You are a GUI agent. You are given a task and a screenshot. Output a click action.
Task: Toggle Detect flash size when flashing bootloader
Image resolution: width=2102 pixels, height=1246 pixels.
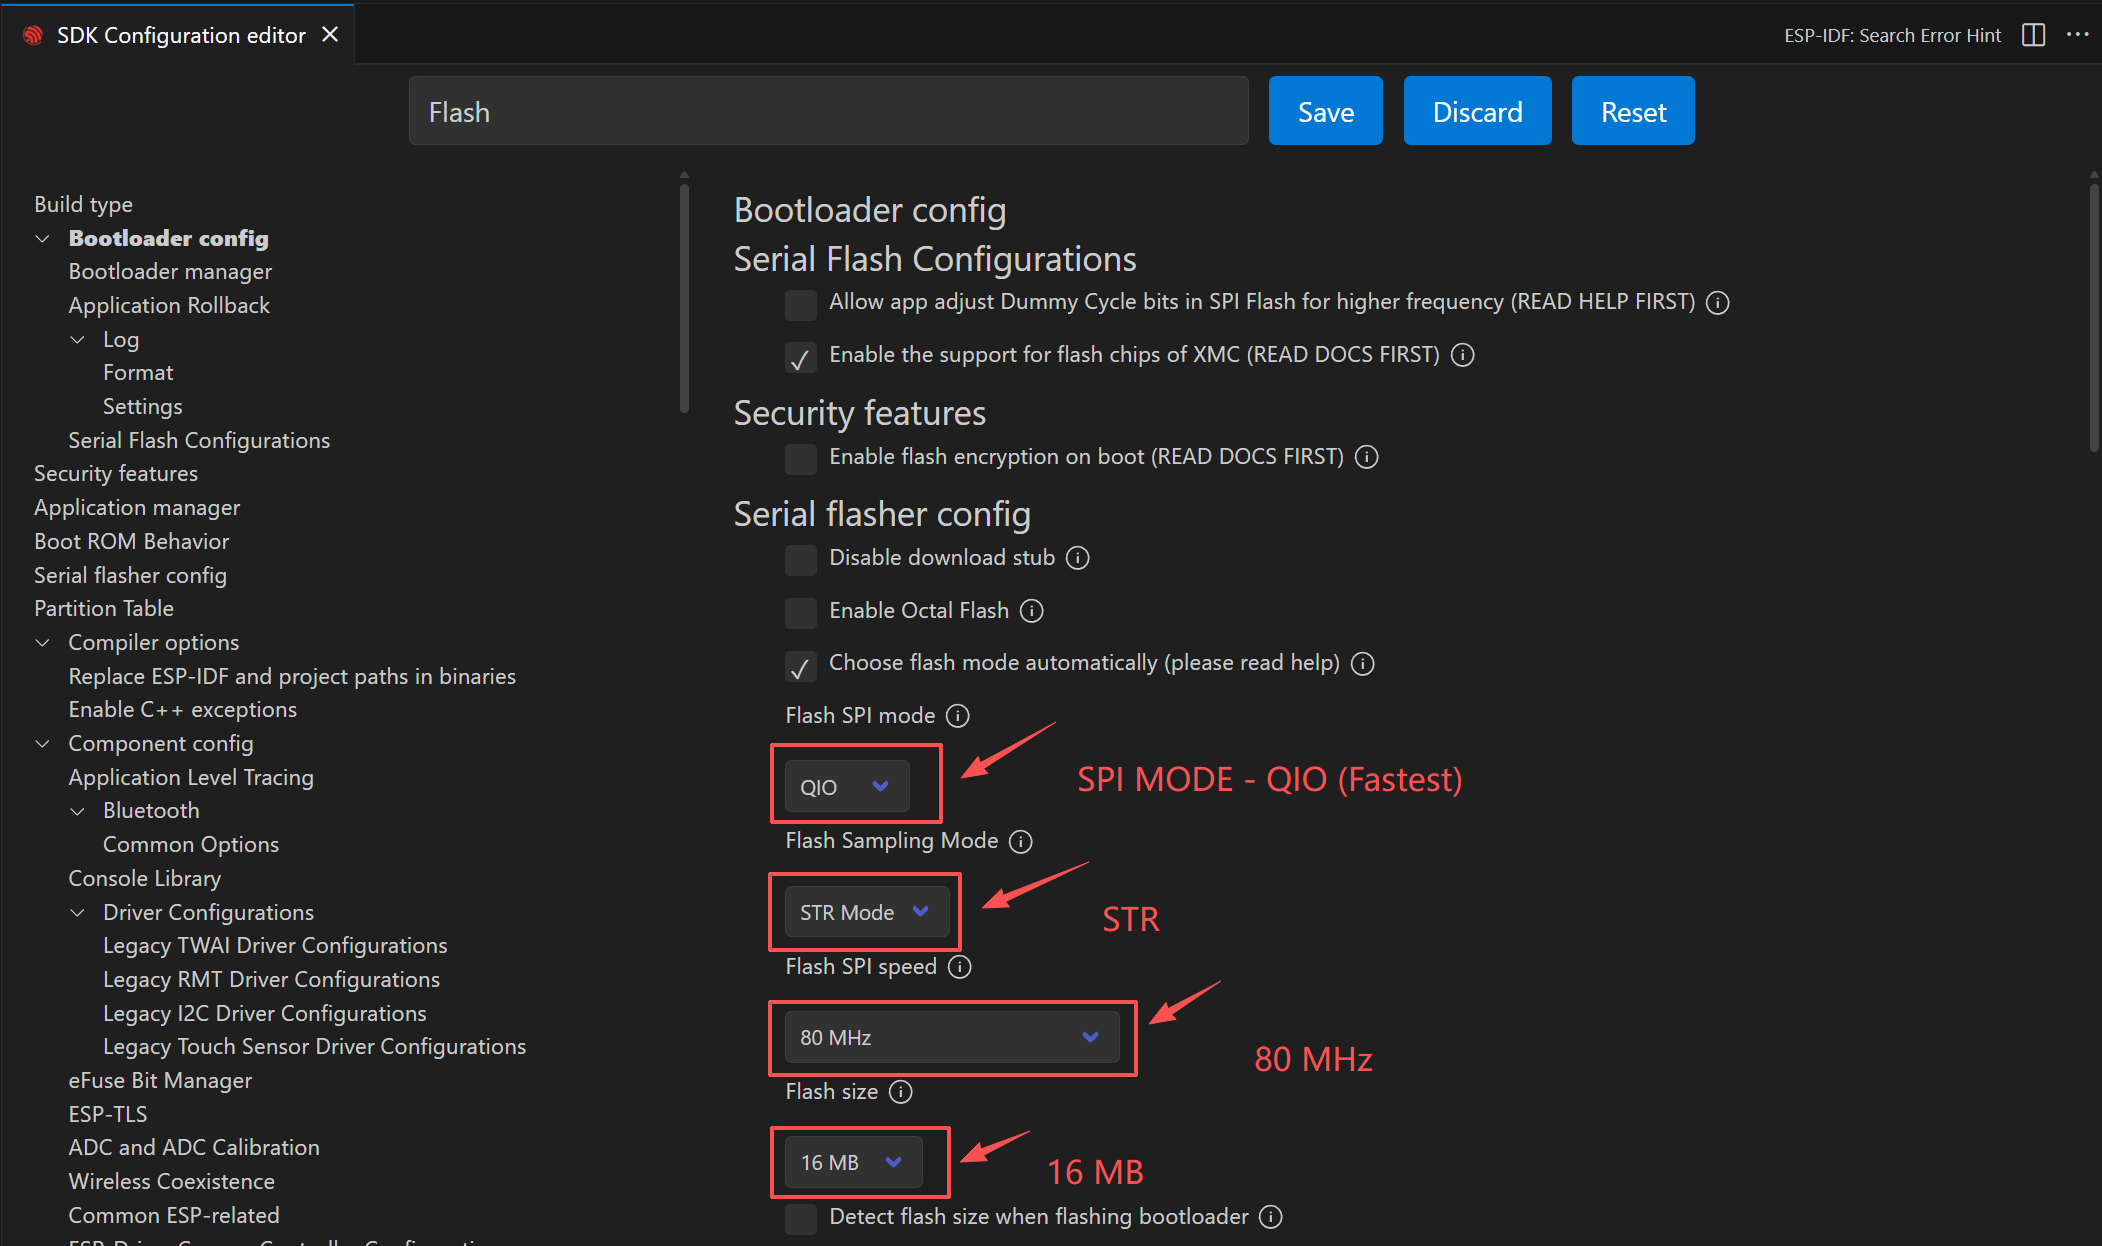(x=800, y=1218)
